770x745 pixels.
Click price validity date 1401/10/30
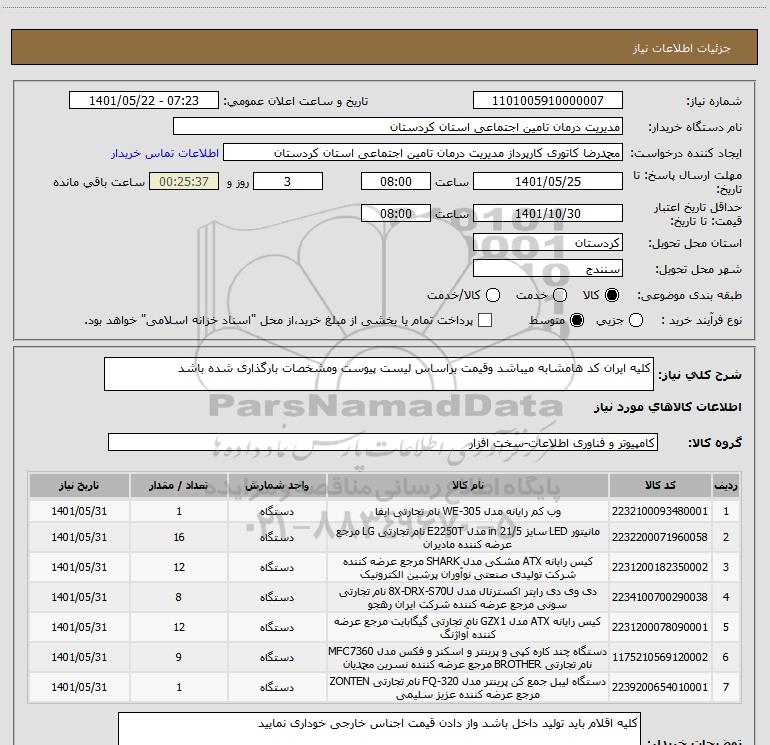point(548,213)
